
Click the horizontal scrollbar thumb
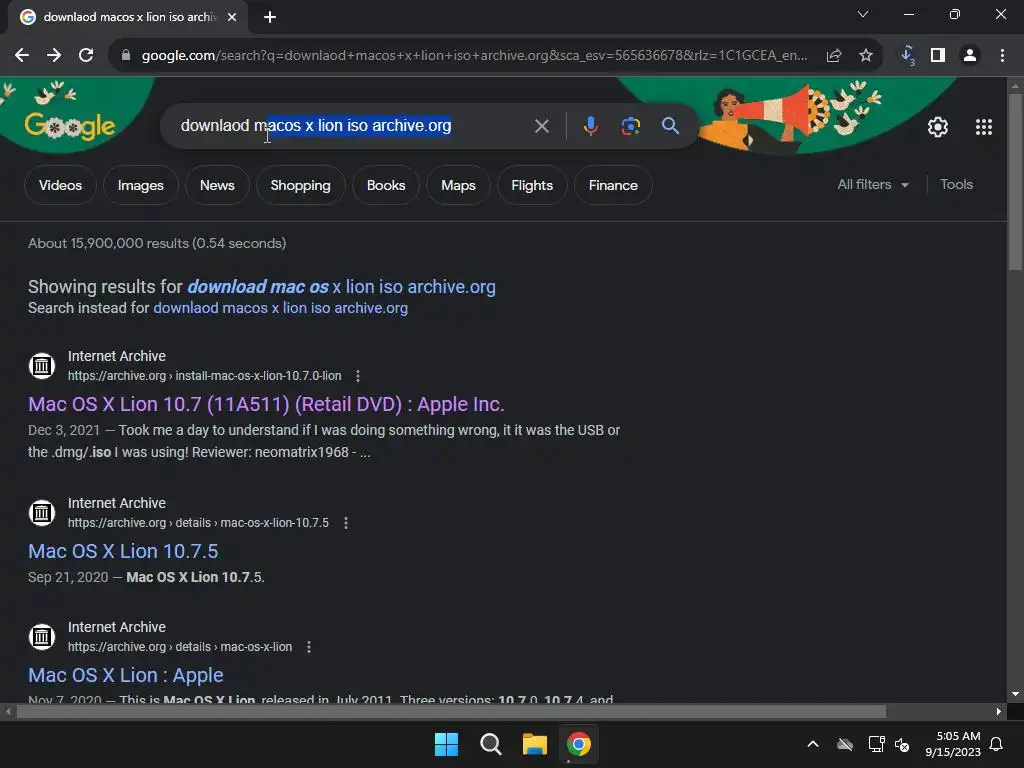coord(451,711)
